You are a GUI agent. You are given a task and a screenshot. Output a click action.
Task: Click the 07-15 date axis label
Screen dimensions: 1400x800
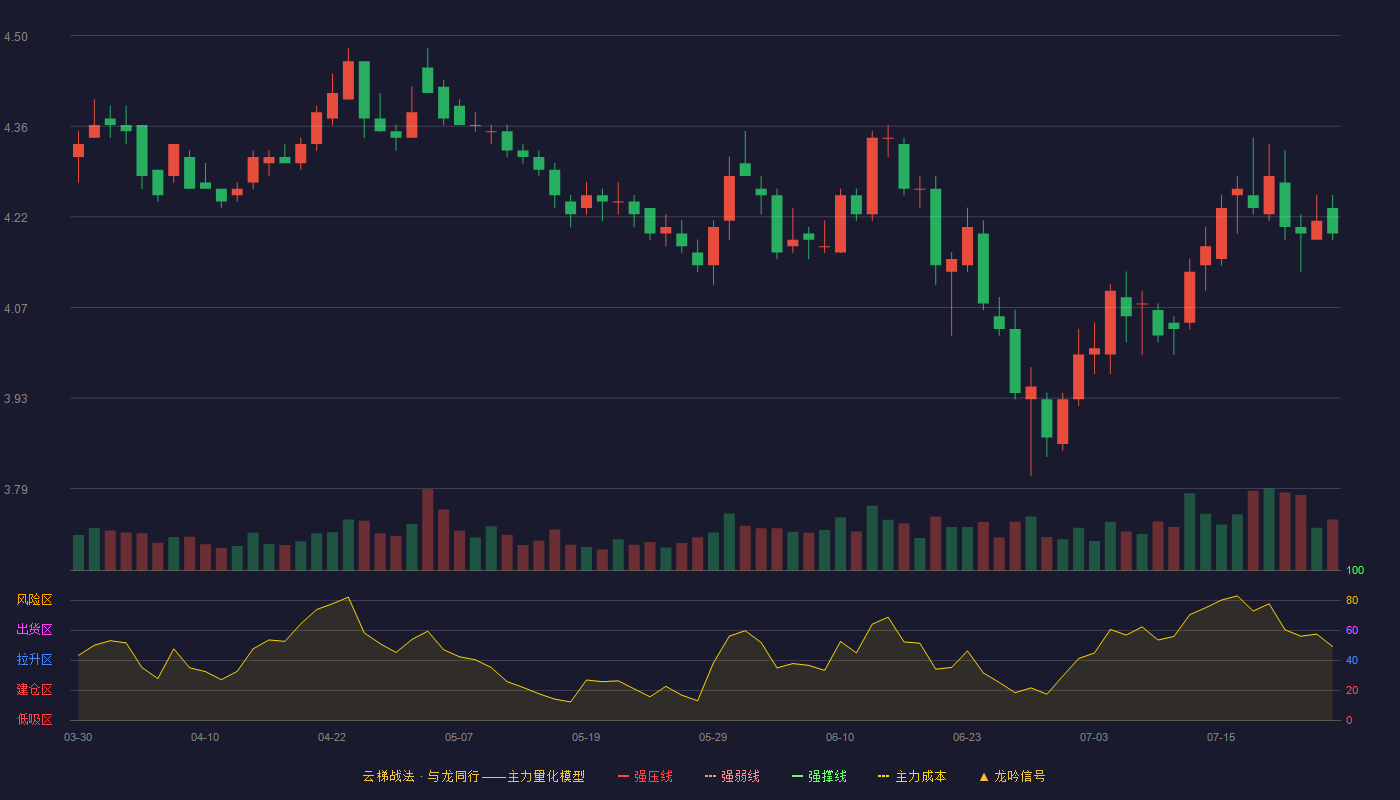click(x=1221, y=737)
